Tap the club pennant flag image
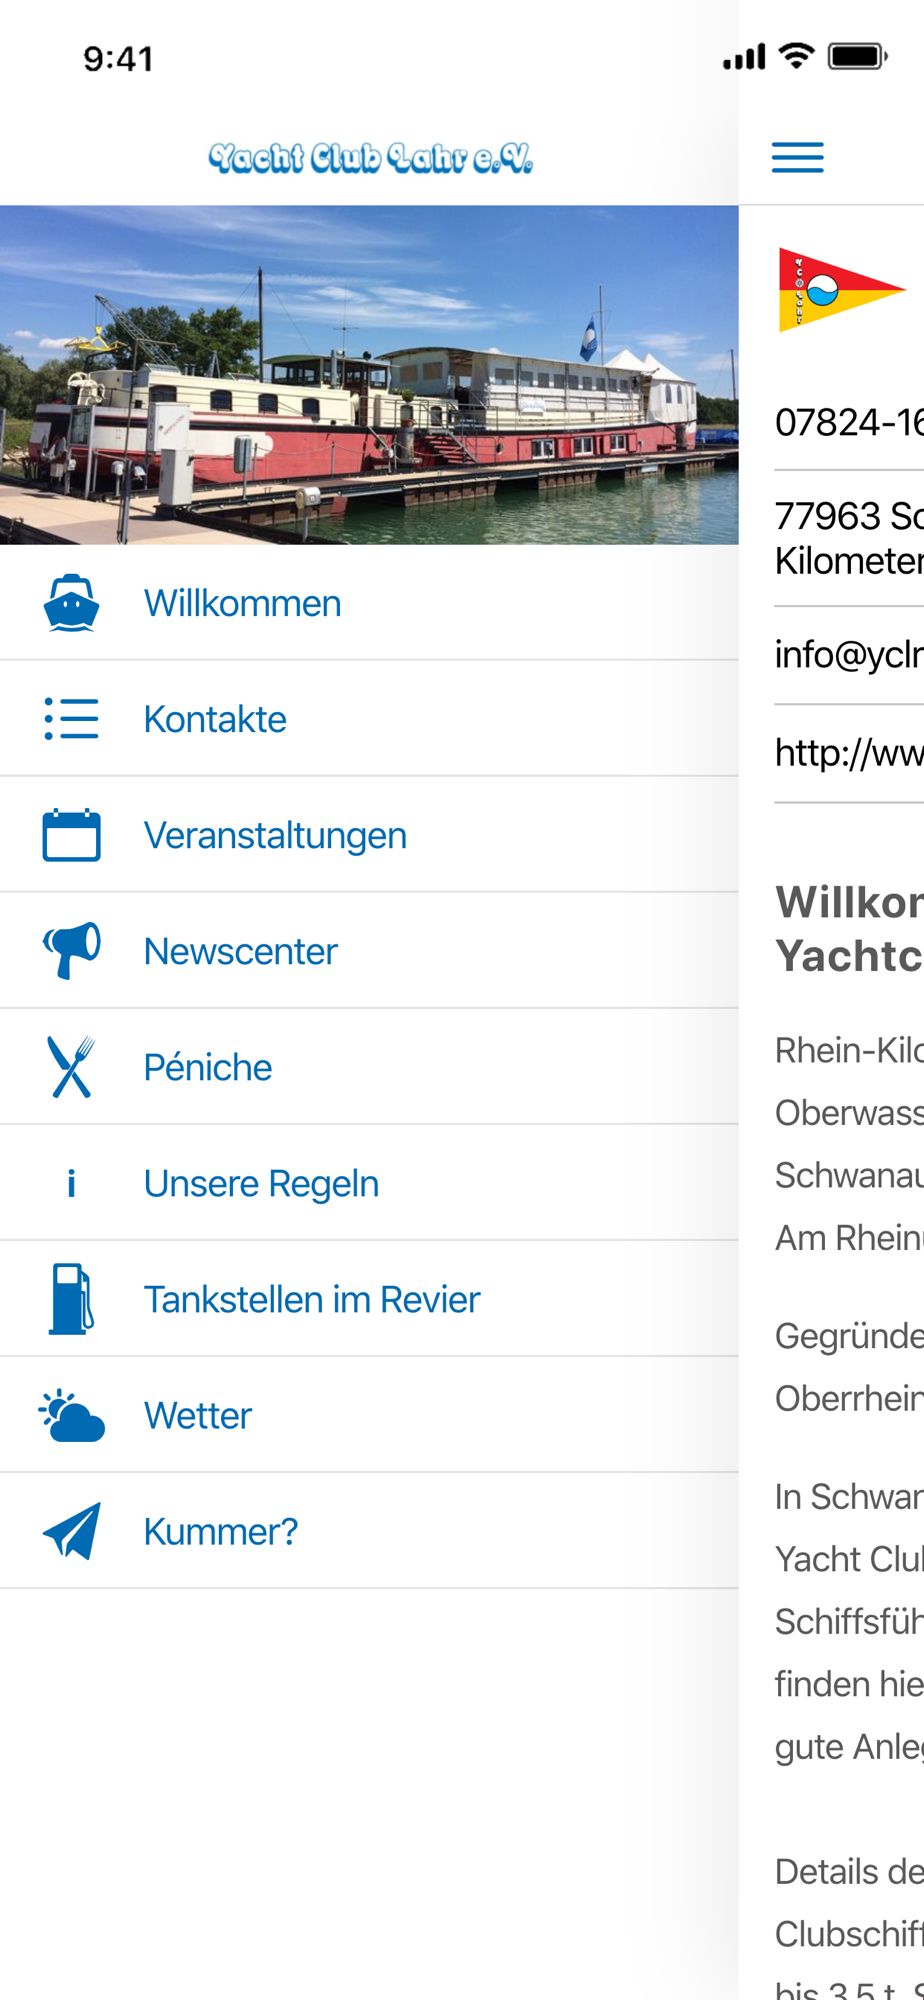The width and height of the screenshot is (924, 2000). [x=842, y=290]
